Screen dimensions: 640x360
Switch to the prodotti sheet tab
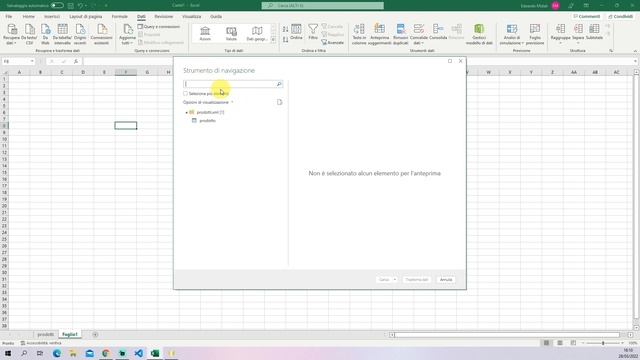click(45, 334)
